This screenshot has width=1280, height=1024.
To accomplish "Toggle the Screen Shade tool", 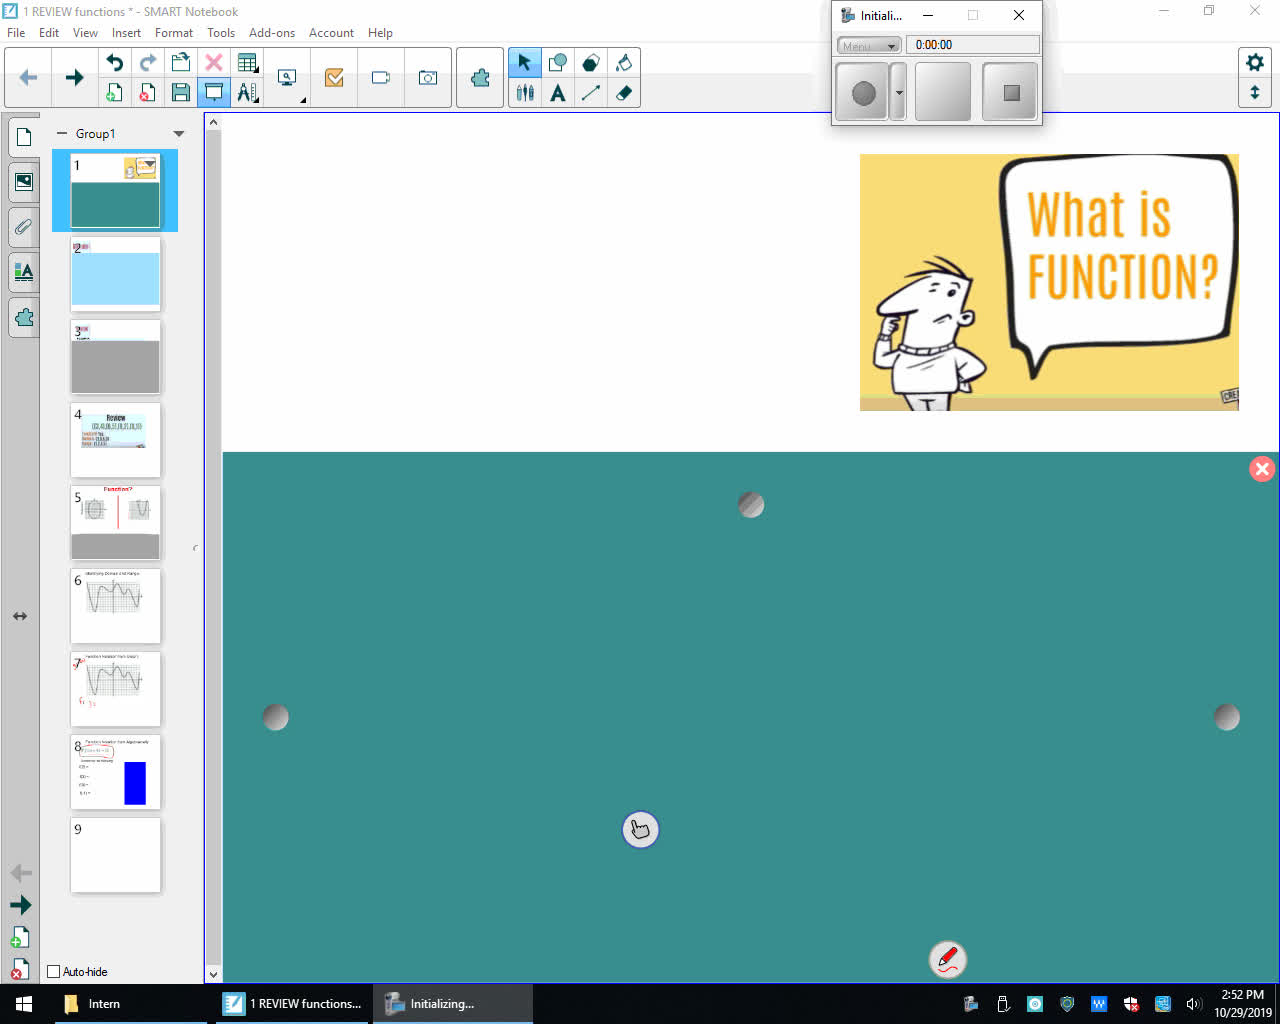I will click(214, 93).
